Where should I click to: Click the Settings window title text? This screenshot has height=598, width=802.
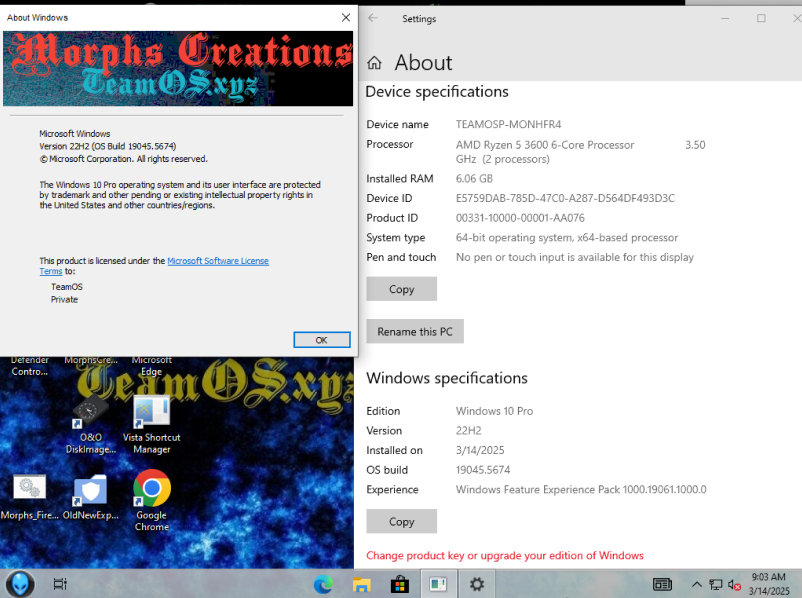(419, 19)
